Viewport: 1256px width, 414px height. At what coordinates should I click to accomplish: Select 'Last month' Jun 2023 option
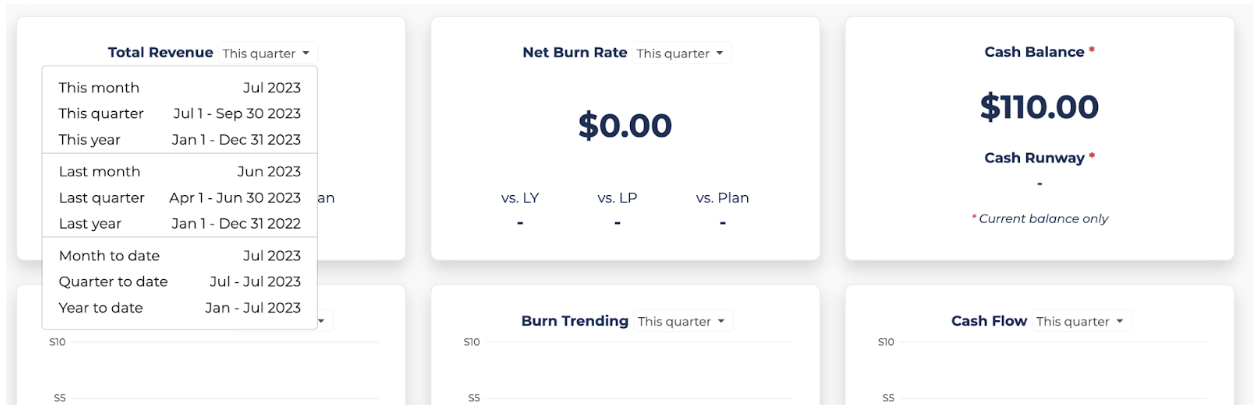(x=179, y=172)
